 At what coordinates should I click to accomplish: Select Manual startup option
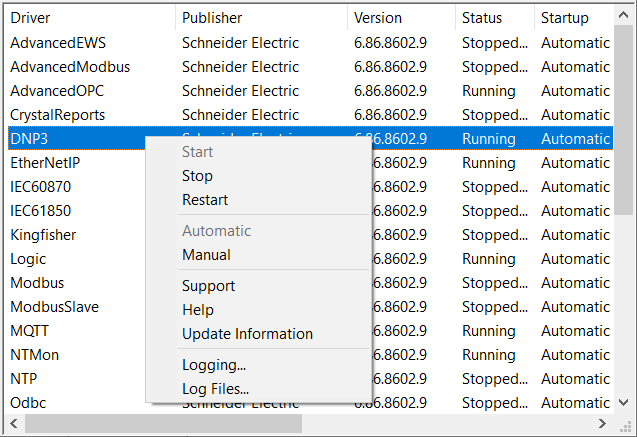point(206,255)
